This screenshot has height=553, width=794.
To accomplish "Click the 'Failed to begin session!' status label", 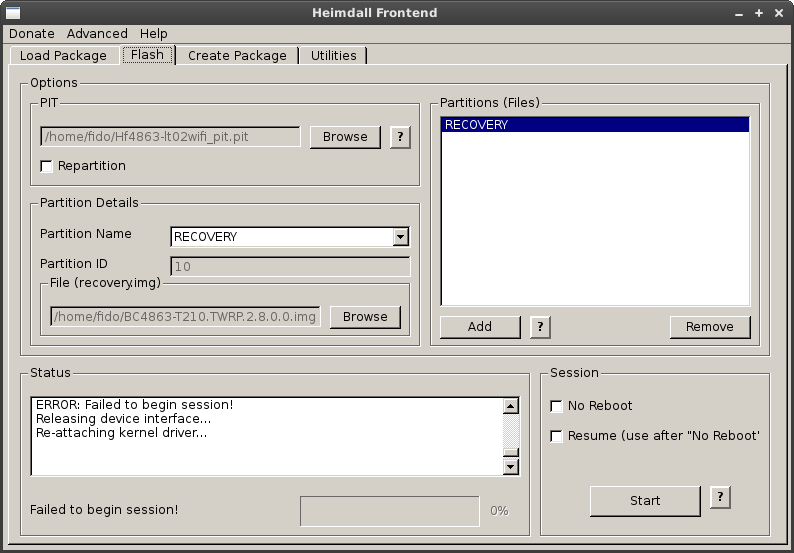I will click(104, 510).
